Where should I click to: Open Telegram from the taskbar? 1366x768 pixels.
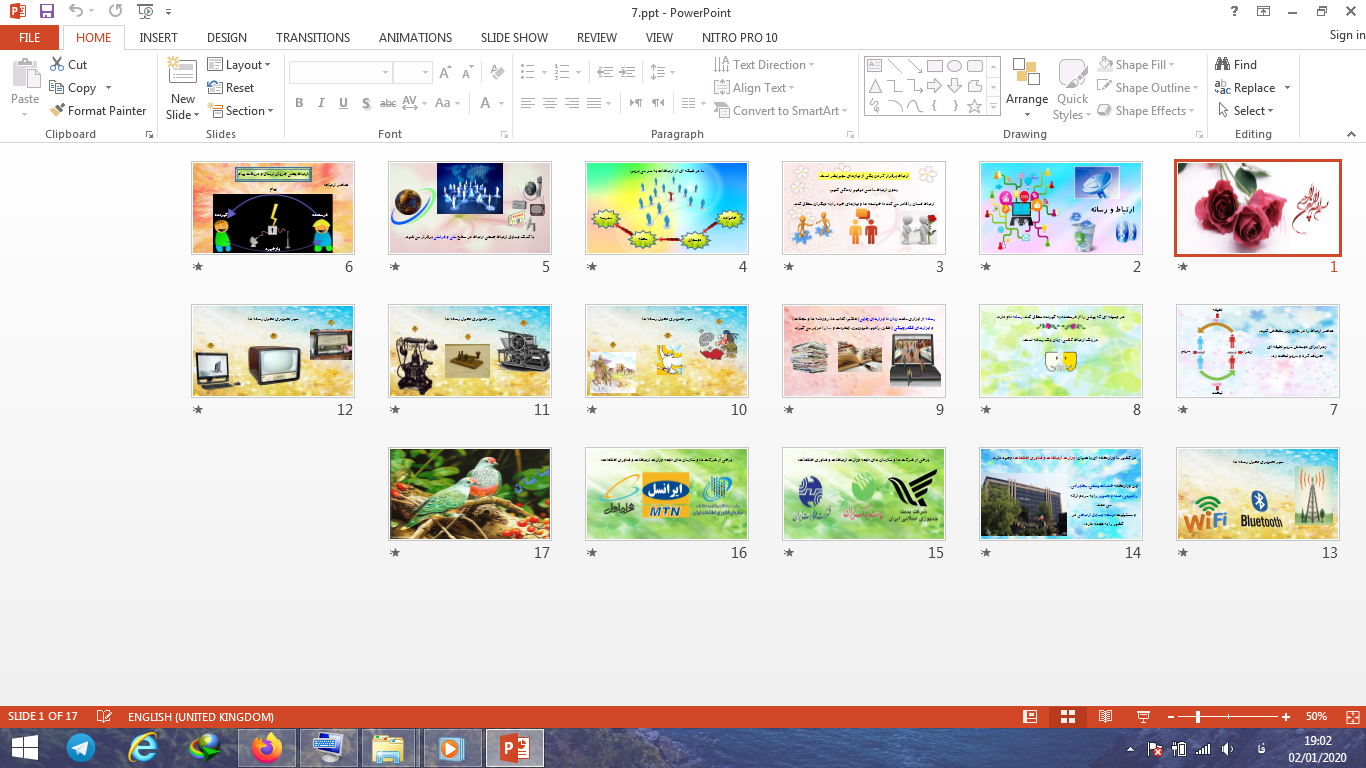pos(81,747)
